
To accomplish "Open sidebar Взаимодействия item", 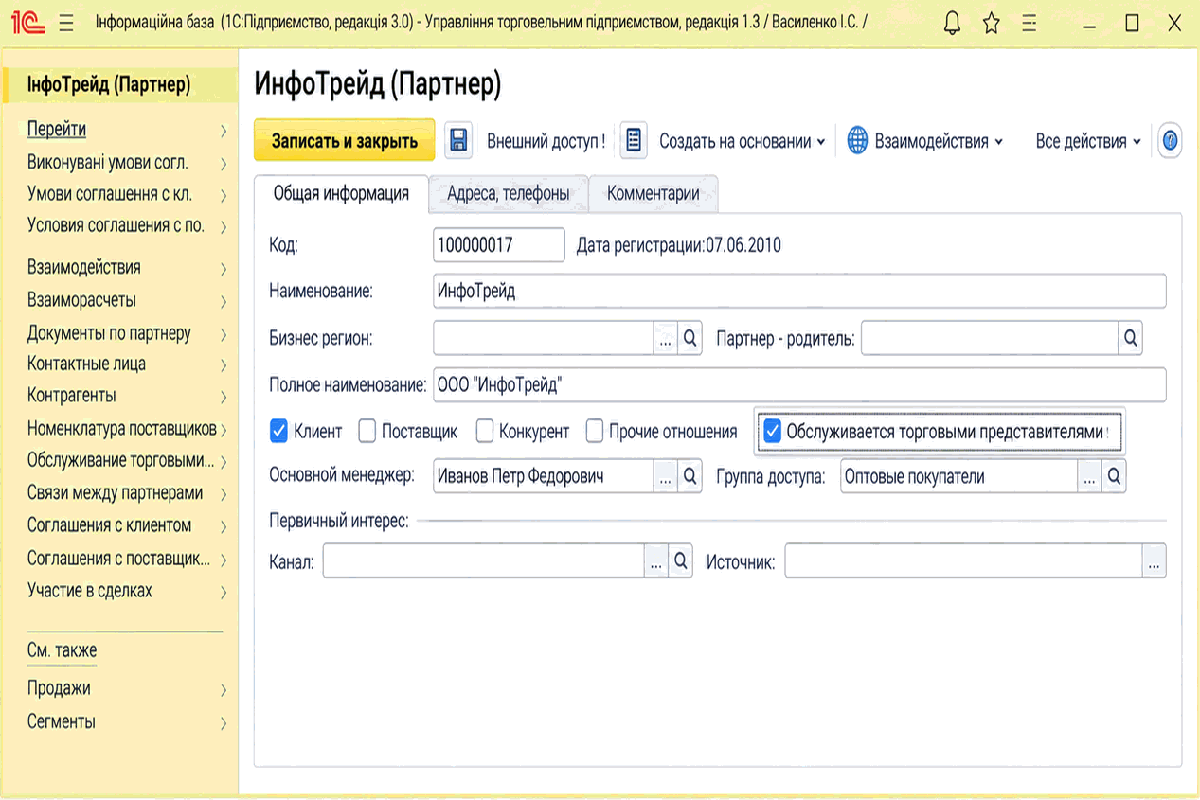I will pos(126,268).
